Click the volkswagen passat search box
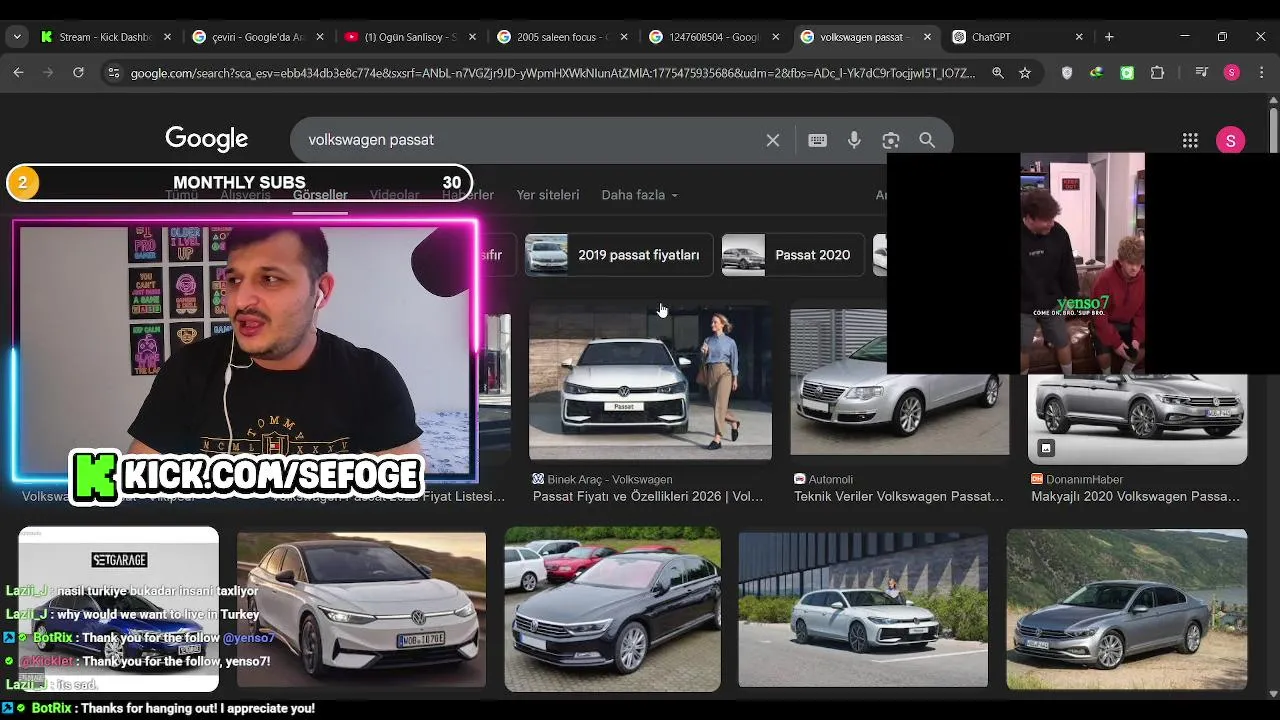The height and width of the screenshot is (720, 1280). pos(530,140)
